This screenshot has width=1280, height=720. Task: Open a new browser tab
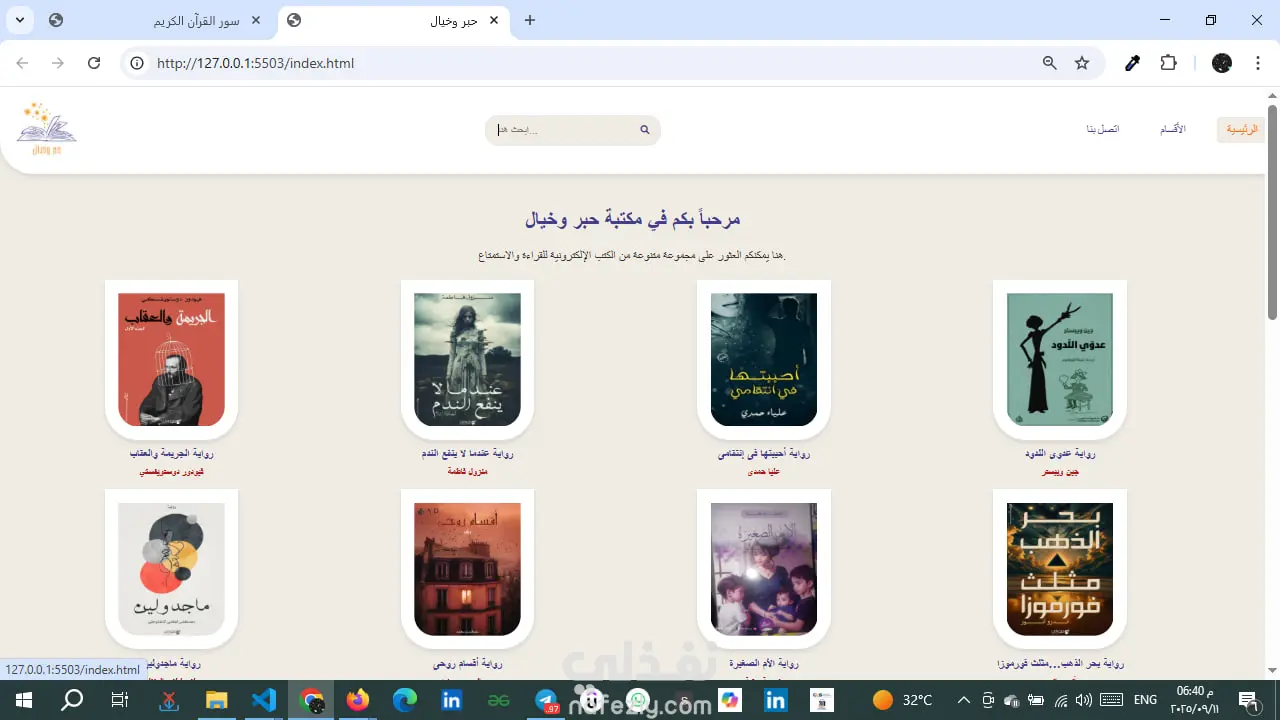coord(530,20)
